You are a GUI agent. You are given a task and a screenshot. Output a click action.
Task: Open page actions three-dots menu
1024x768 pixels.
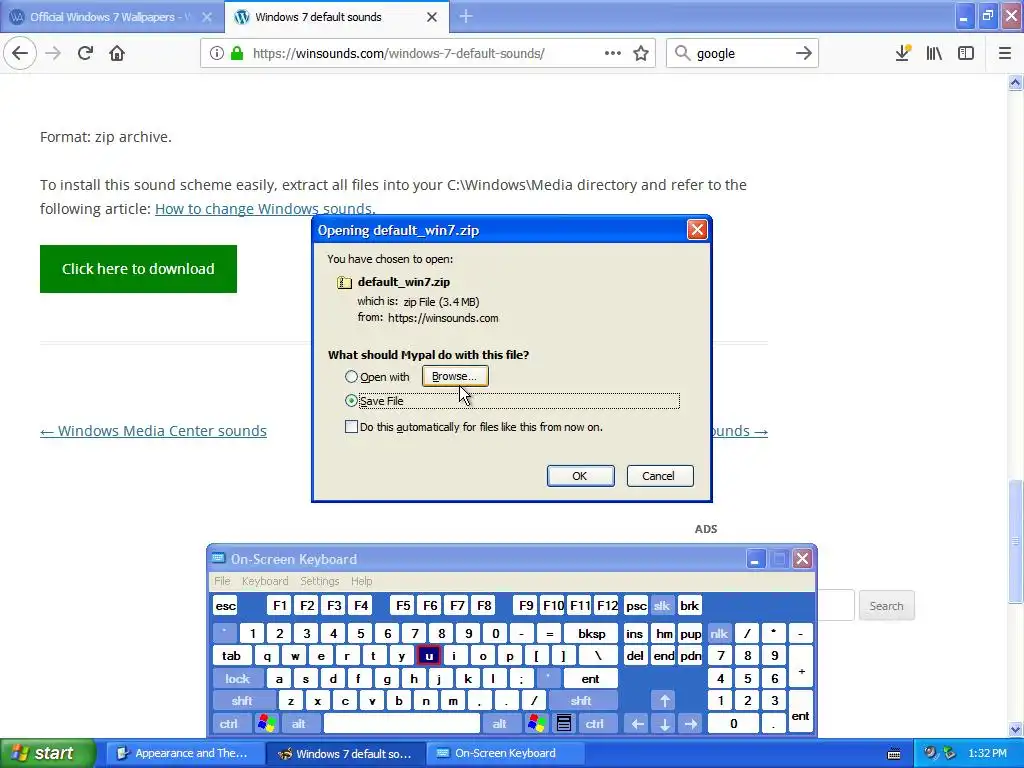(x=613, y=53)
